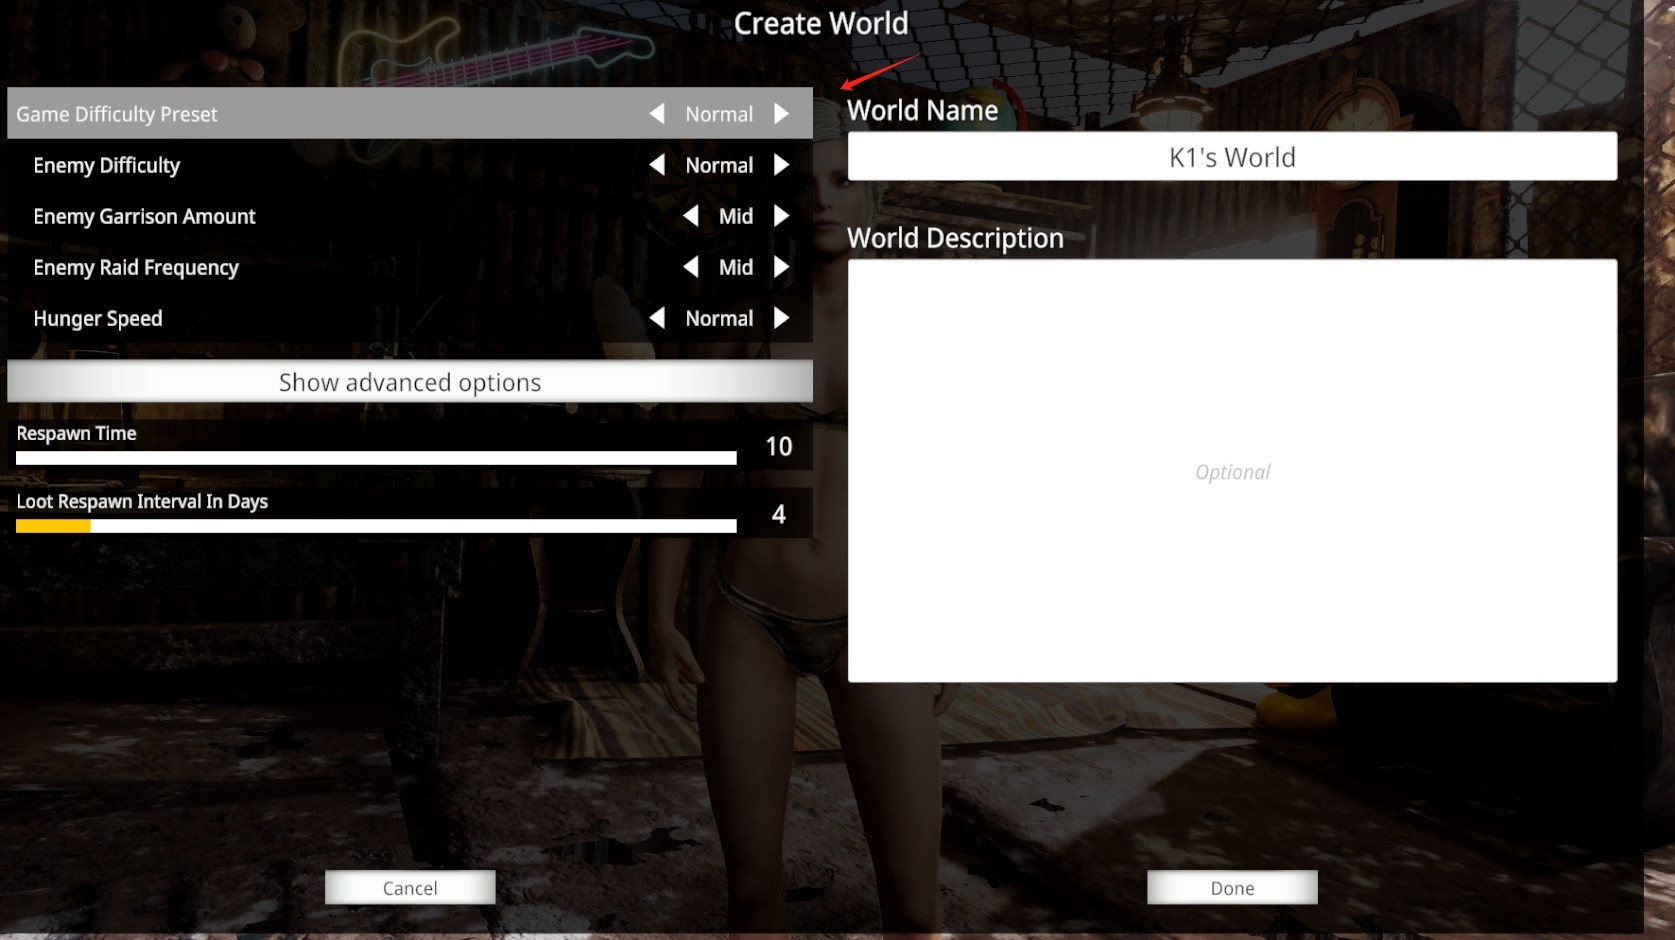This screenshot has width=1675, height=940.
Task: Adjust Loot Respawn Interval In Days slider
Action: [376, 526]
